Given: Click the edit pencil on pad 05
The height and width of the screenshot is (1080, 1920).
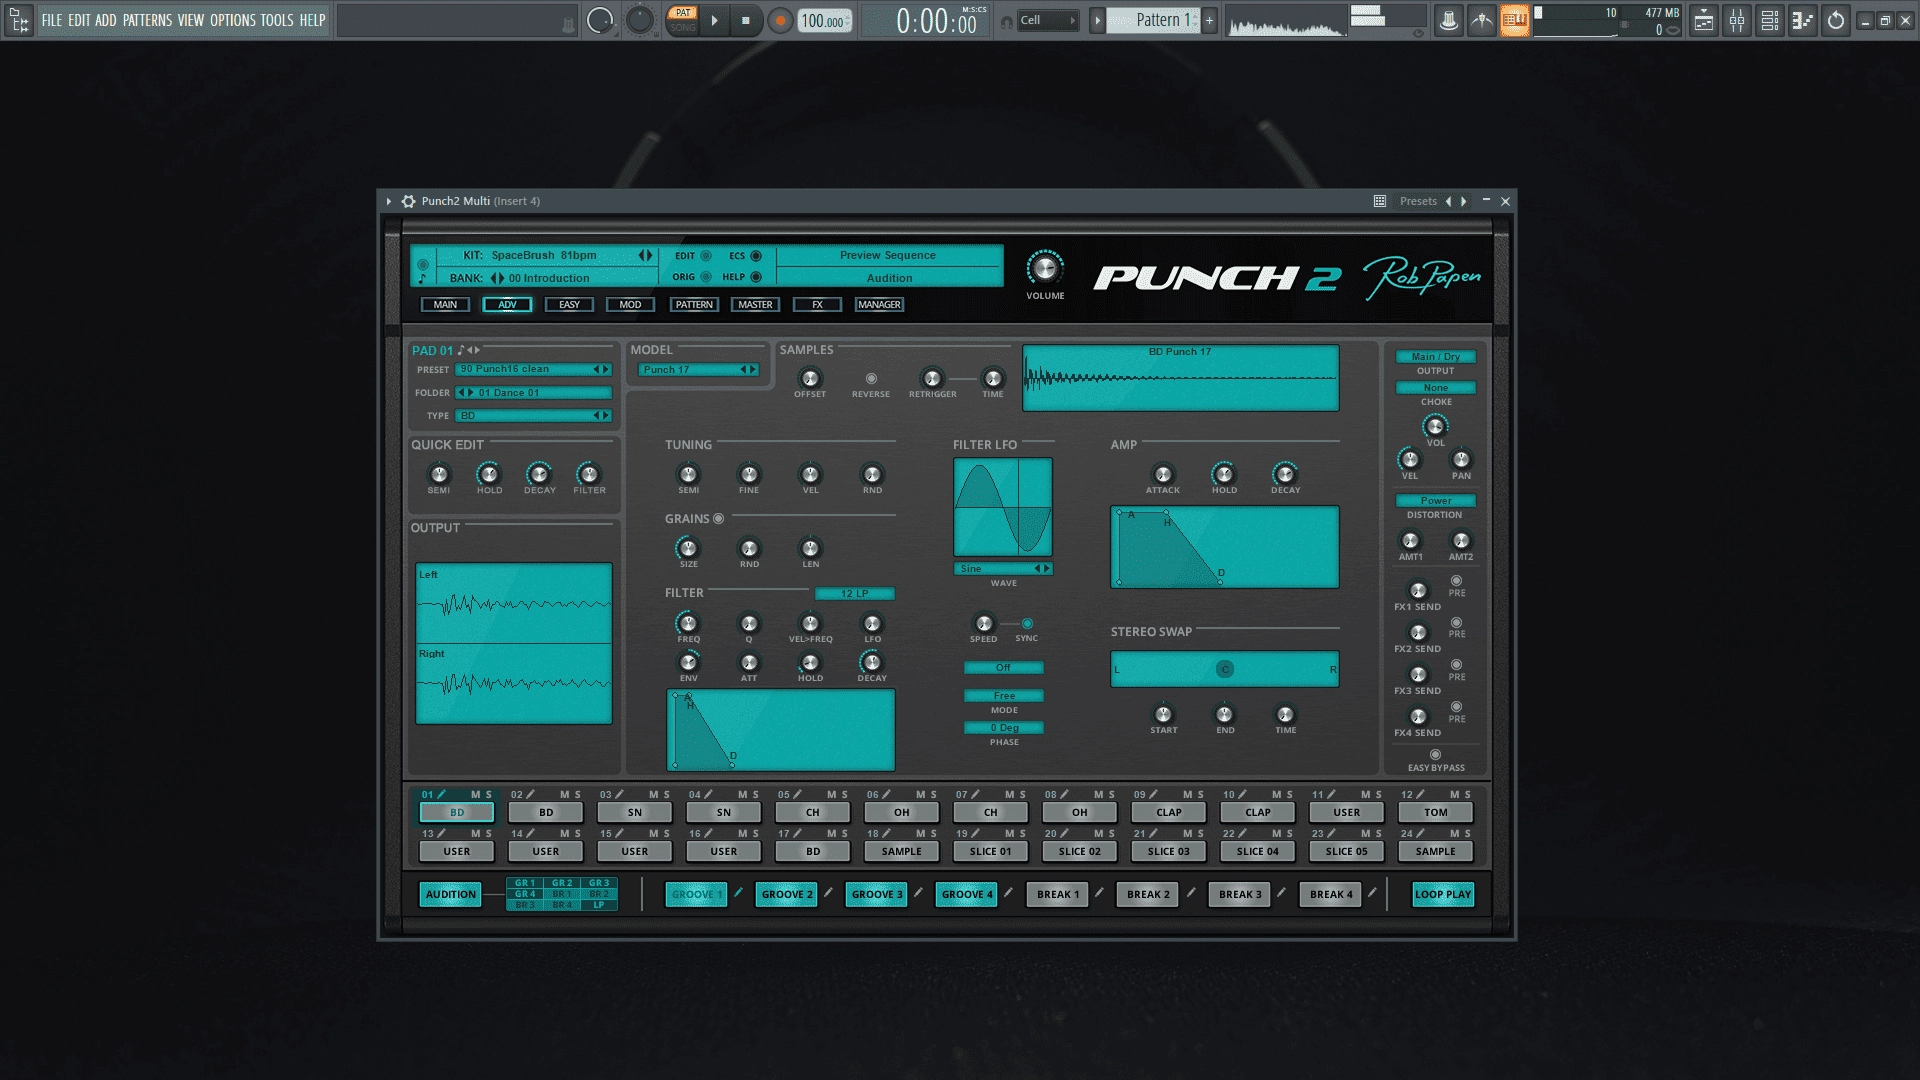Looking at the screenshot, I should [798, 795].
